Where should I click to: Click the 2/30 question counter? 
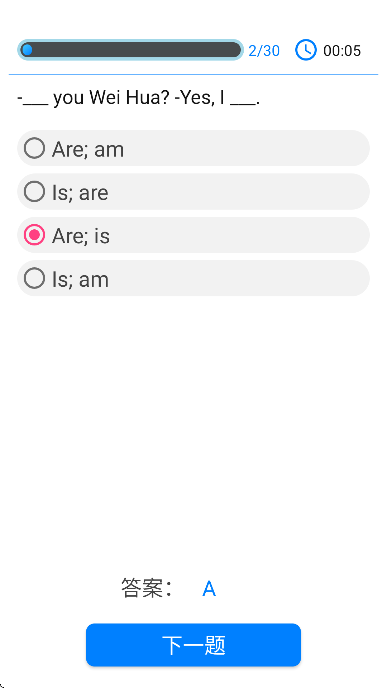264,51
